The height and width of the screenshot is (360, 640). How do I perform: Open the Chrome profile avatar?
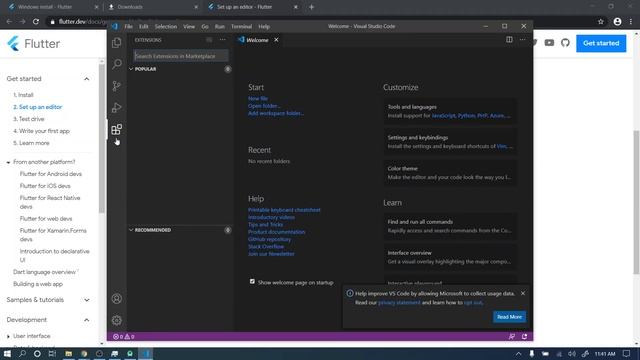point(617,22)
